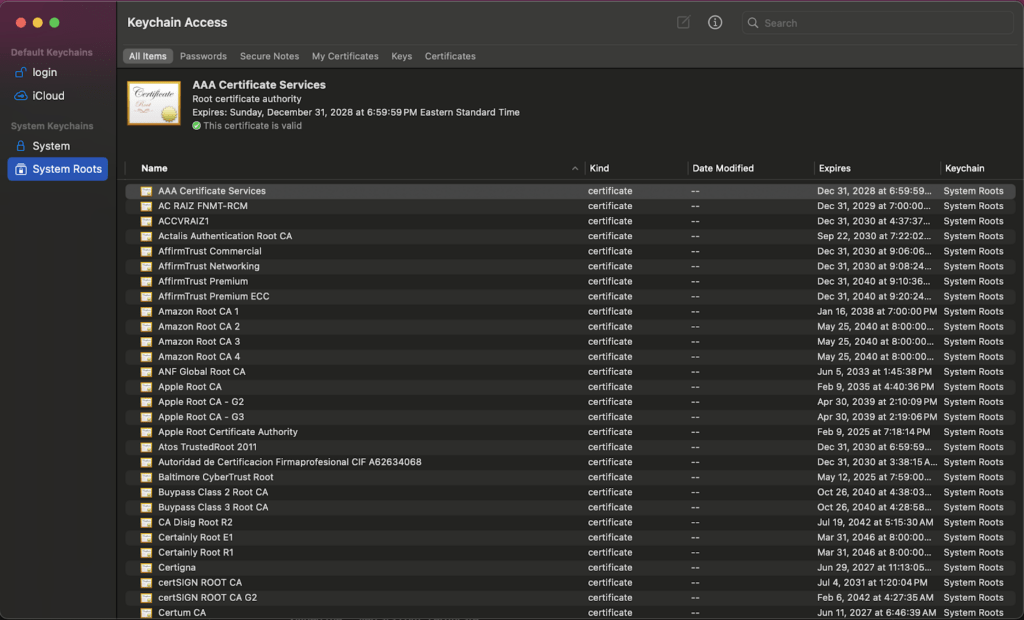Screen dimensions: 1024x620
Task: Select the login keychain in sidebar
Action: [x=44, y=72]
